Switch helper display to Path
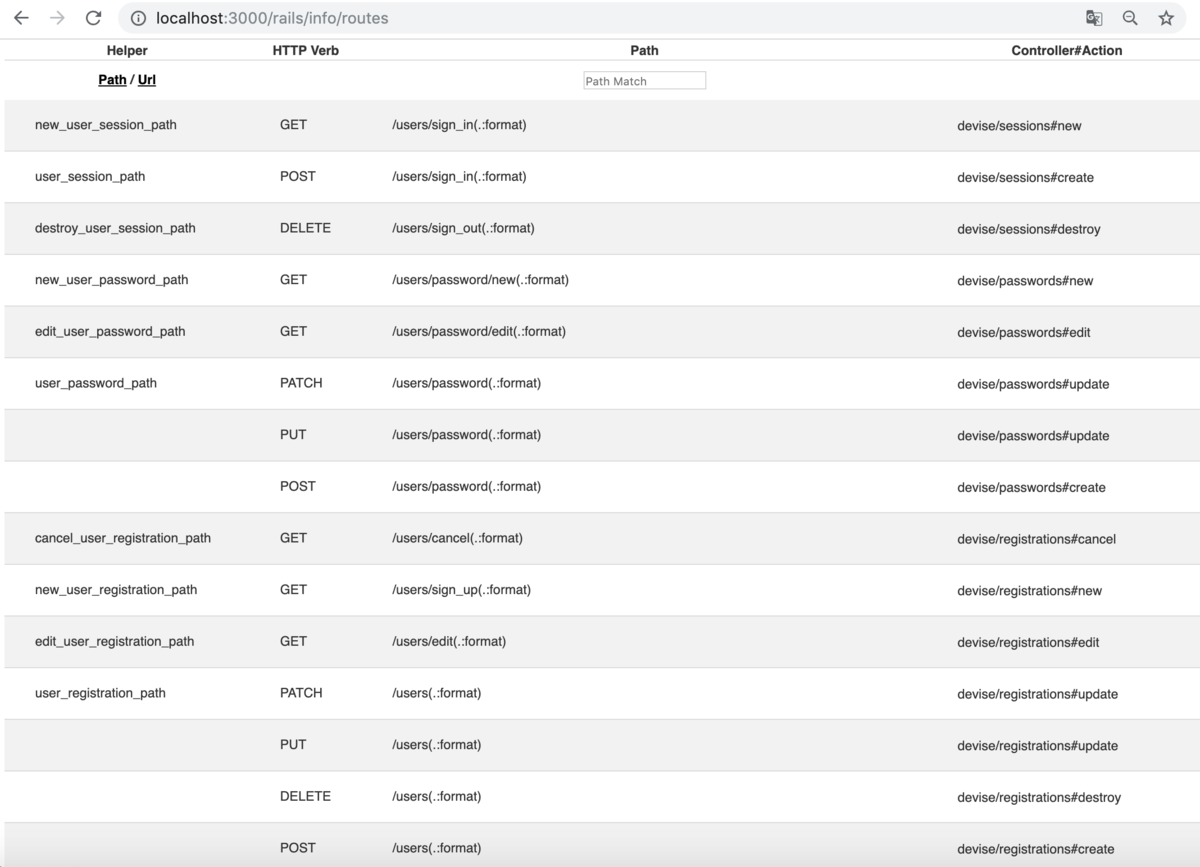Screen dimensions: 1200x867 tap(112, 80)
